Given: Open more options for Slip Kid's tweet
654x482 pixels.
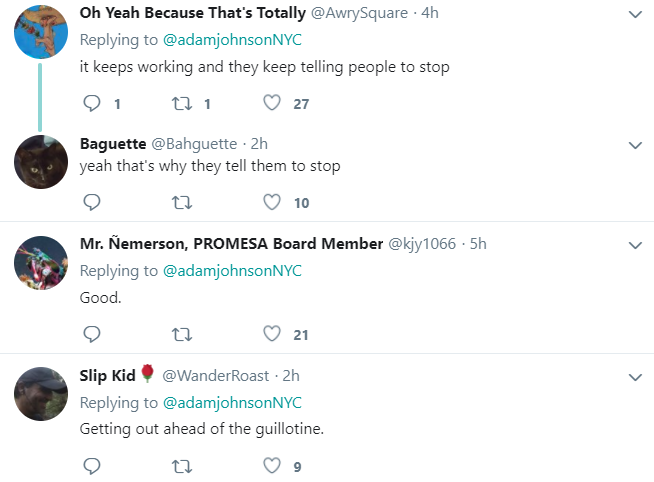Looking at the screenshot, I should click(x=635, y=377).
